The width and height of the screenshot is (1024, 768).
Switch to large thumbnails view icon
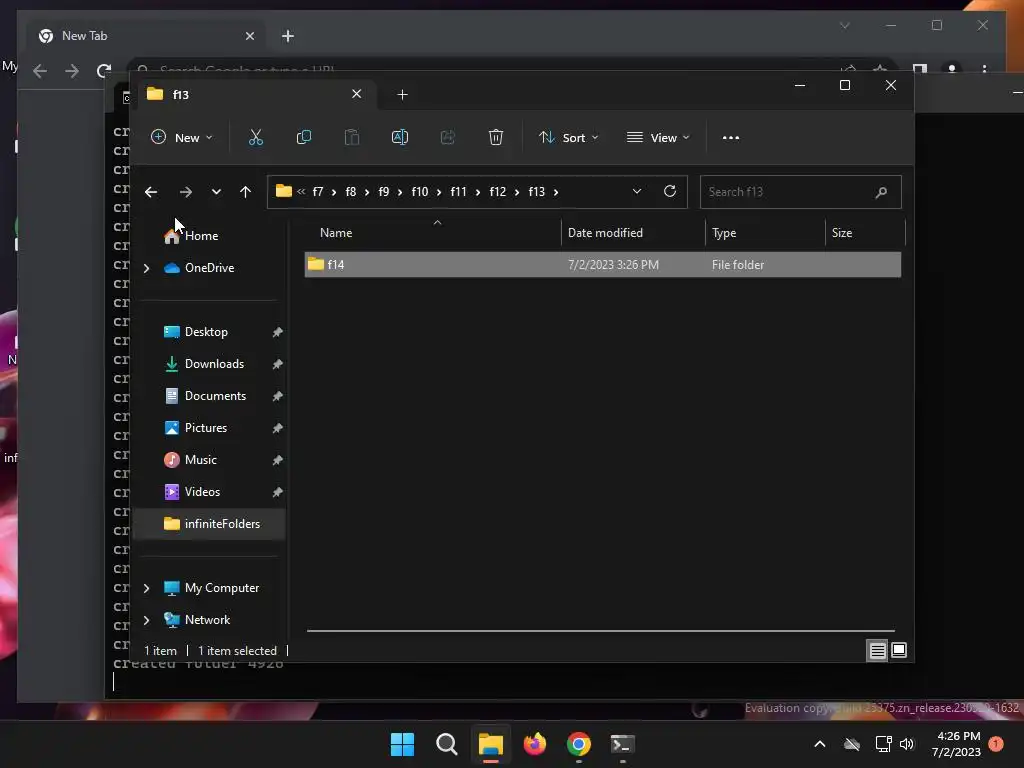pos(899,650)
